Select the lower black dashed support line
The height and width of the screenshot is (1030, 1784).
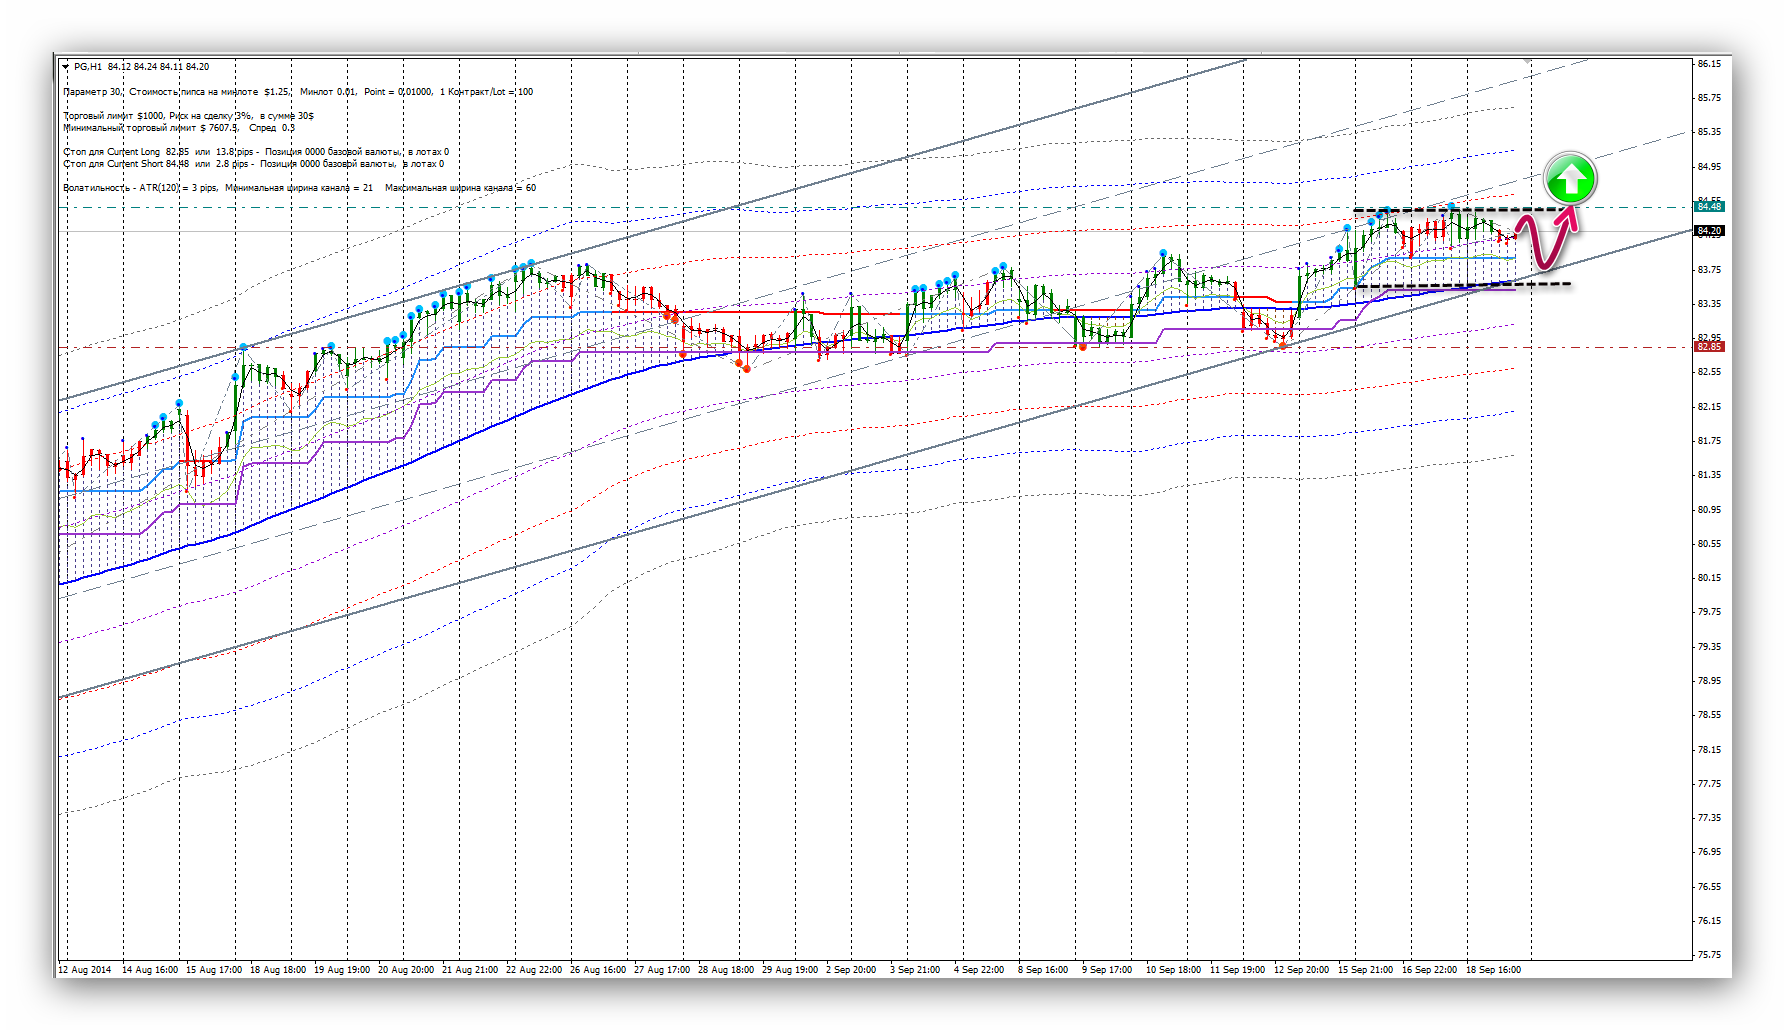tap(1460, 286)
